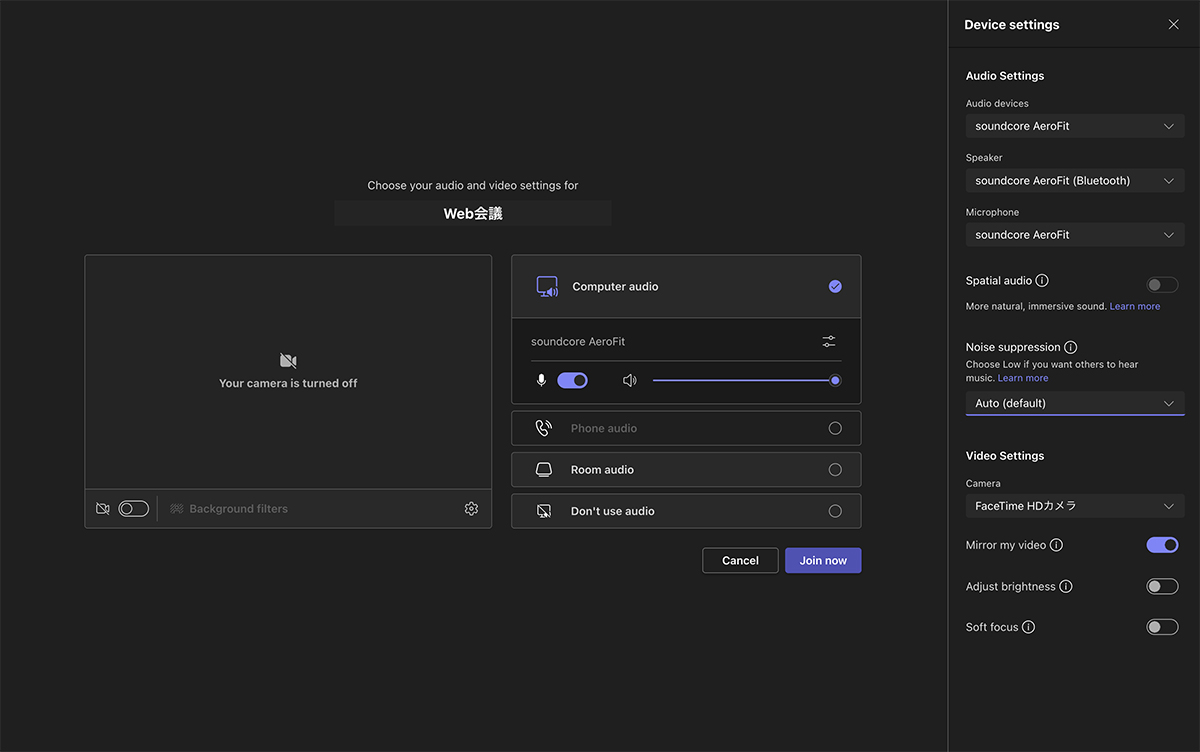Click Noise suppression info icon
The height and width of the screenshot is (752, 1200).
tap(1070, 347)
